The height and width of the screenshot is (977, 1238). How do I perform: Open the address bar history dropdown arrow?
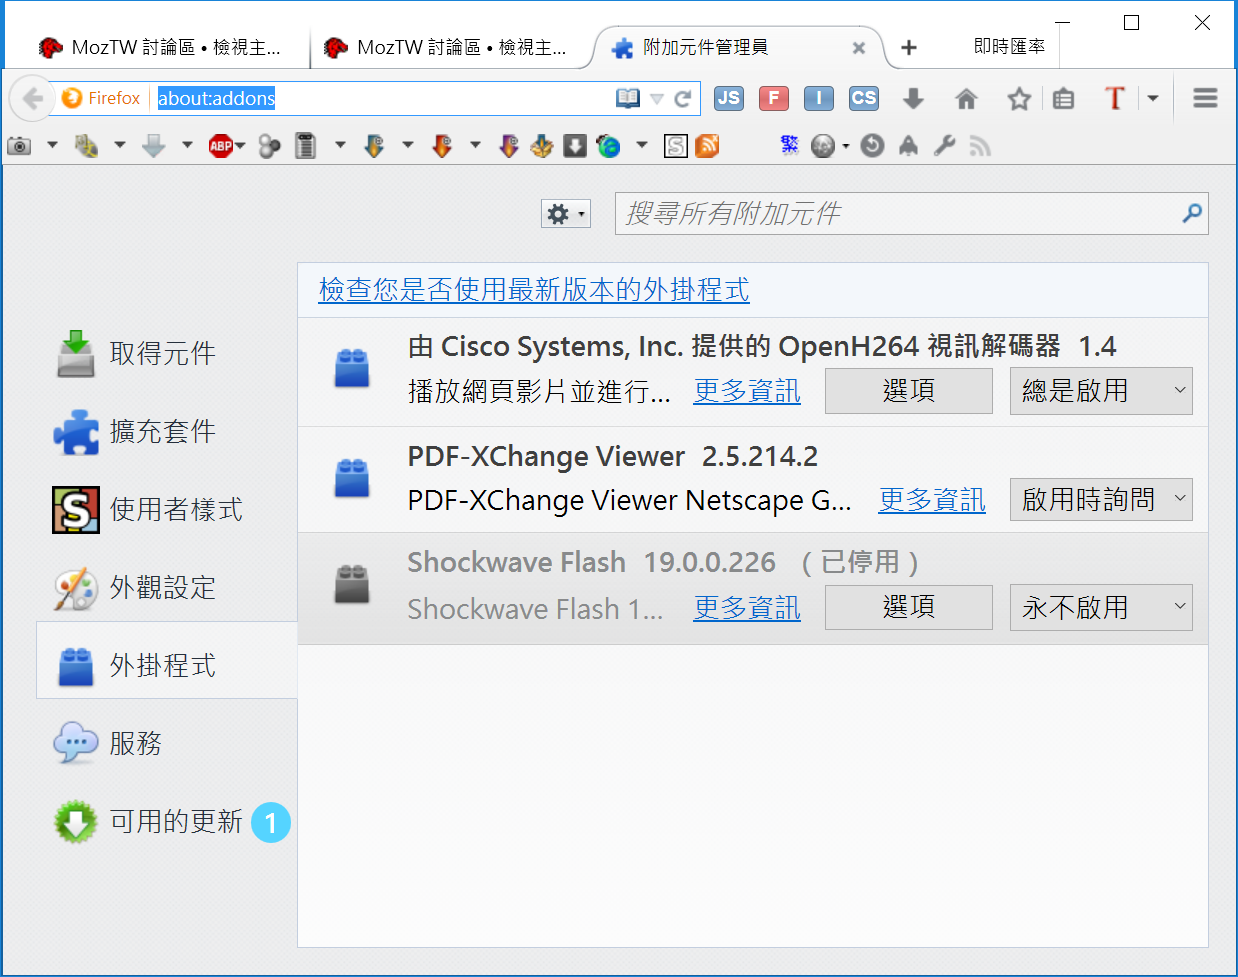click(x=657, y=98)
